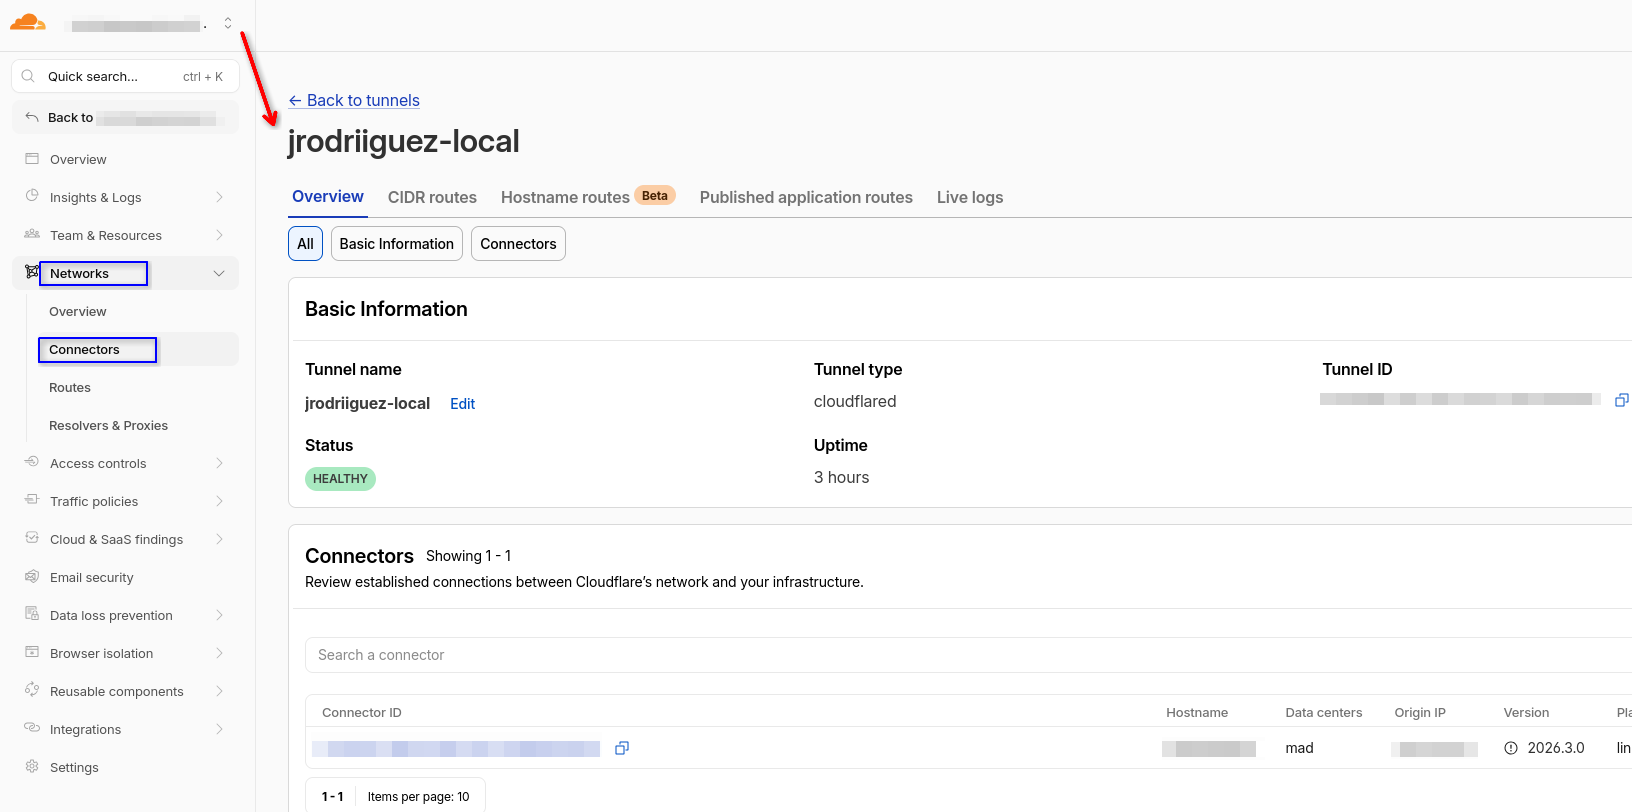This screenshot has width=1632, height=812.
Task: Click the Connector ID column header
Action: pos(362,713)
